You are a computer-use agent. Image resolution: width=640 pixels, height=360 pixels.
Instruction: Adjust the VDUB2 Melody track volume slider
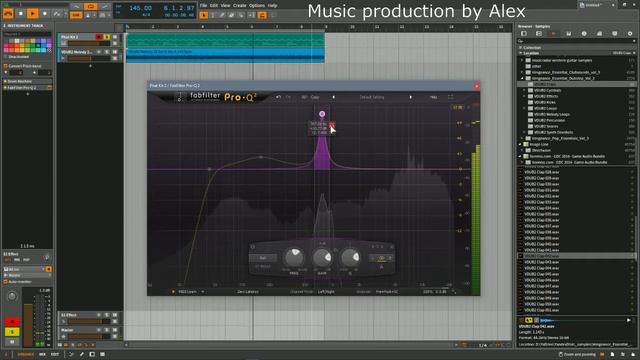(x=89, y=58)
